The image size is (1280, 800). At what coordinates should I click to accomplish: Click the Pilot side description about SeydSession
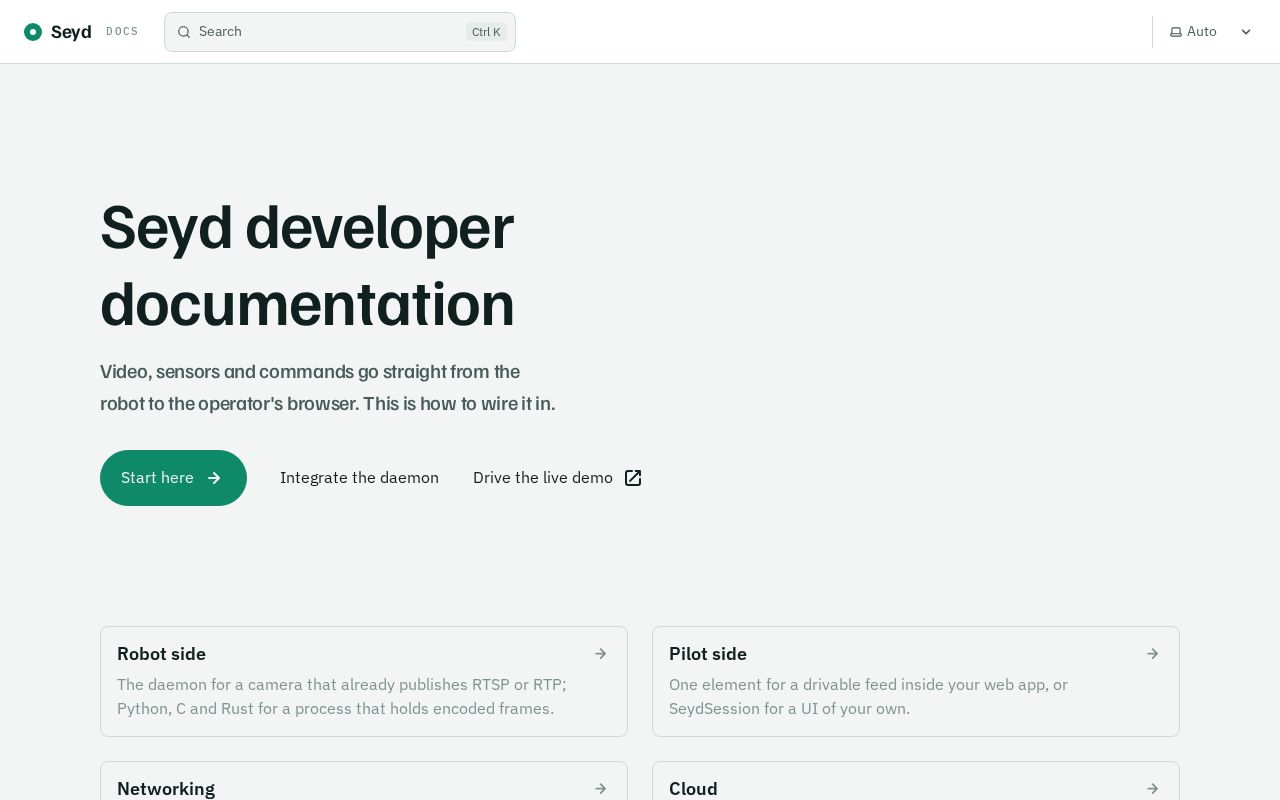[868, 697]
